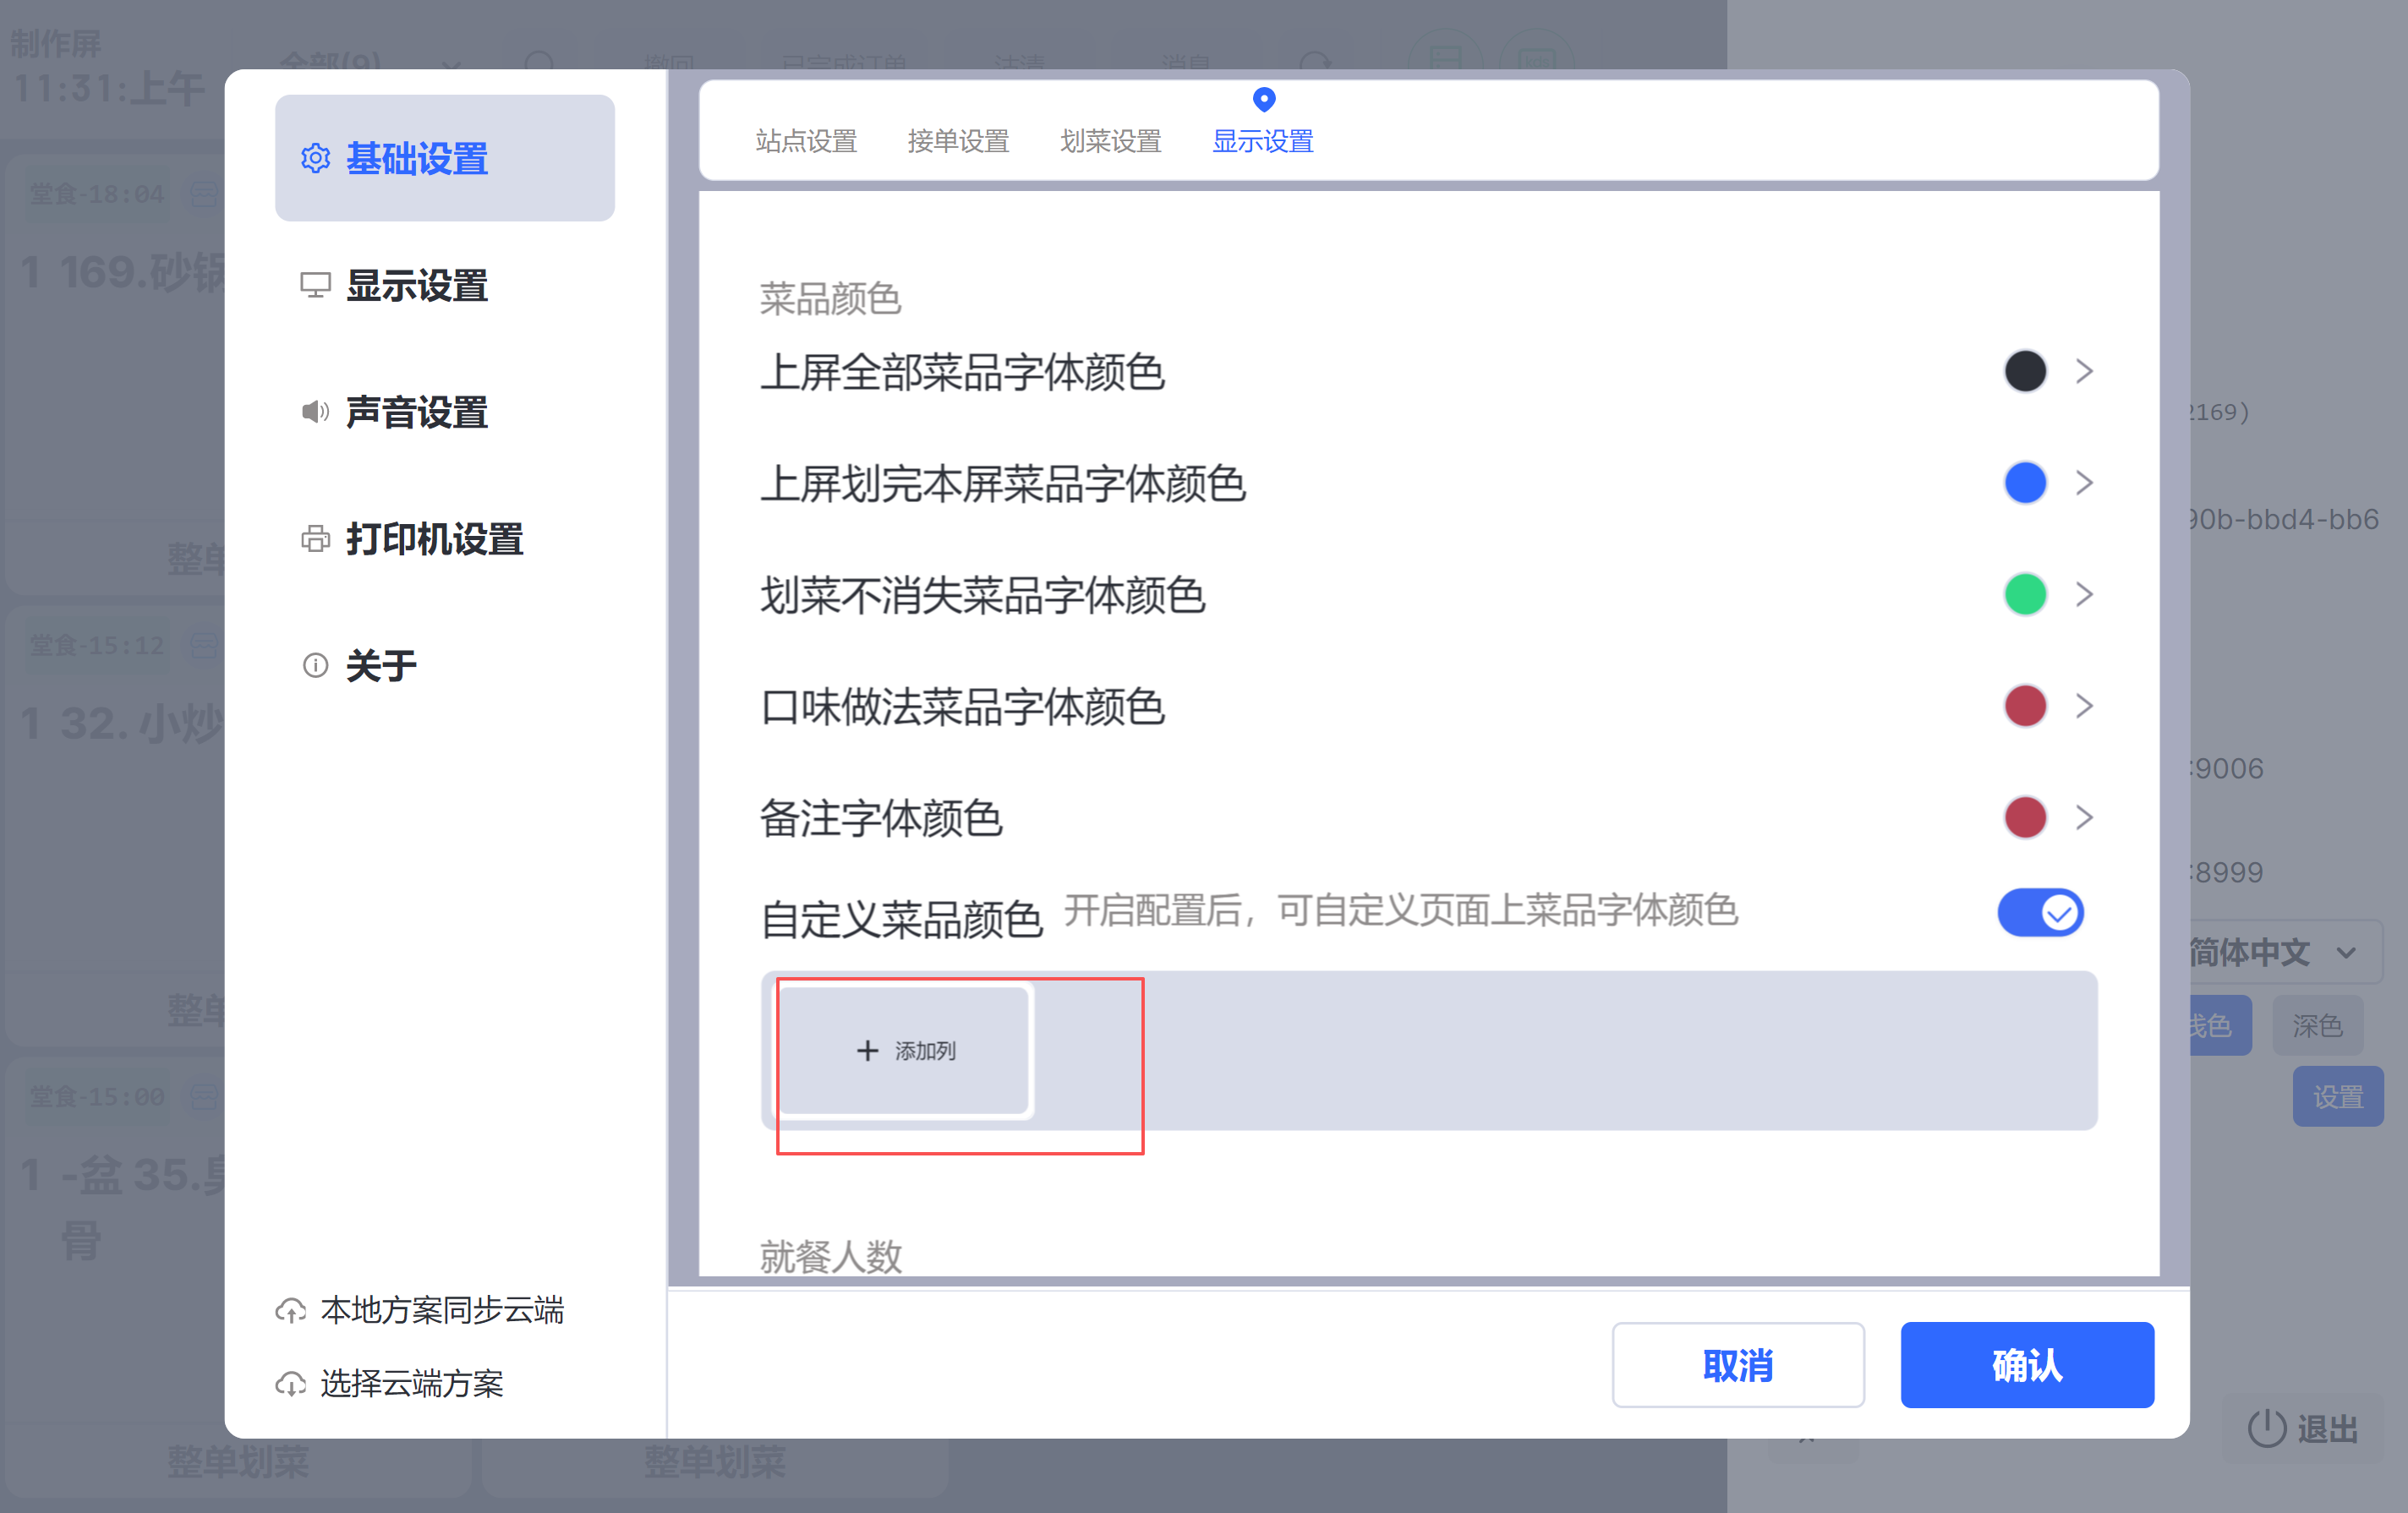This screenshot has width=2408, height=1513.
Task: Open the 划菜设置 tab
Action: (x=1110, y=141)
